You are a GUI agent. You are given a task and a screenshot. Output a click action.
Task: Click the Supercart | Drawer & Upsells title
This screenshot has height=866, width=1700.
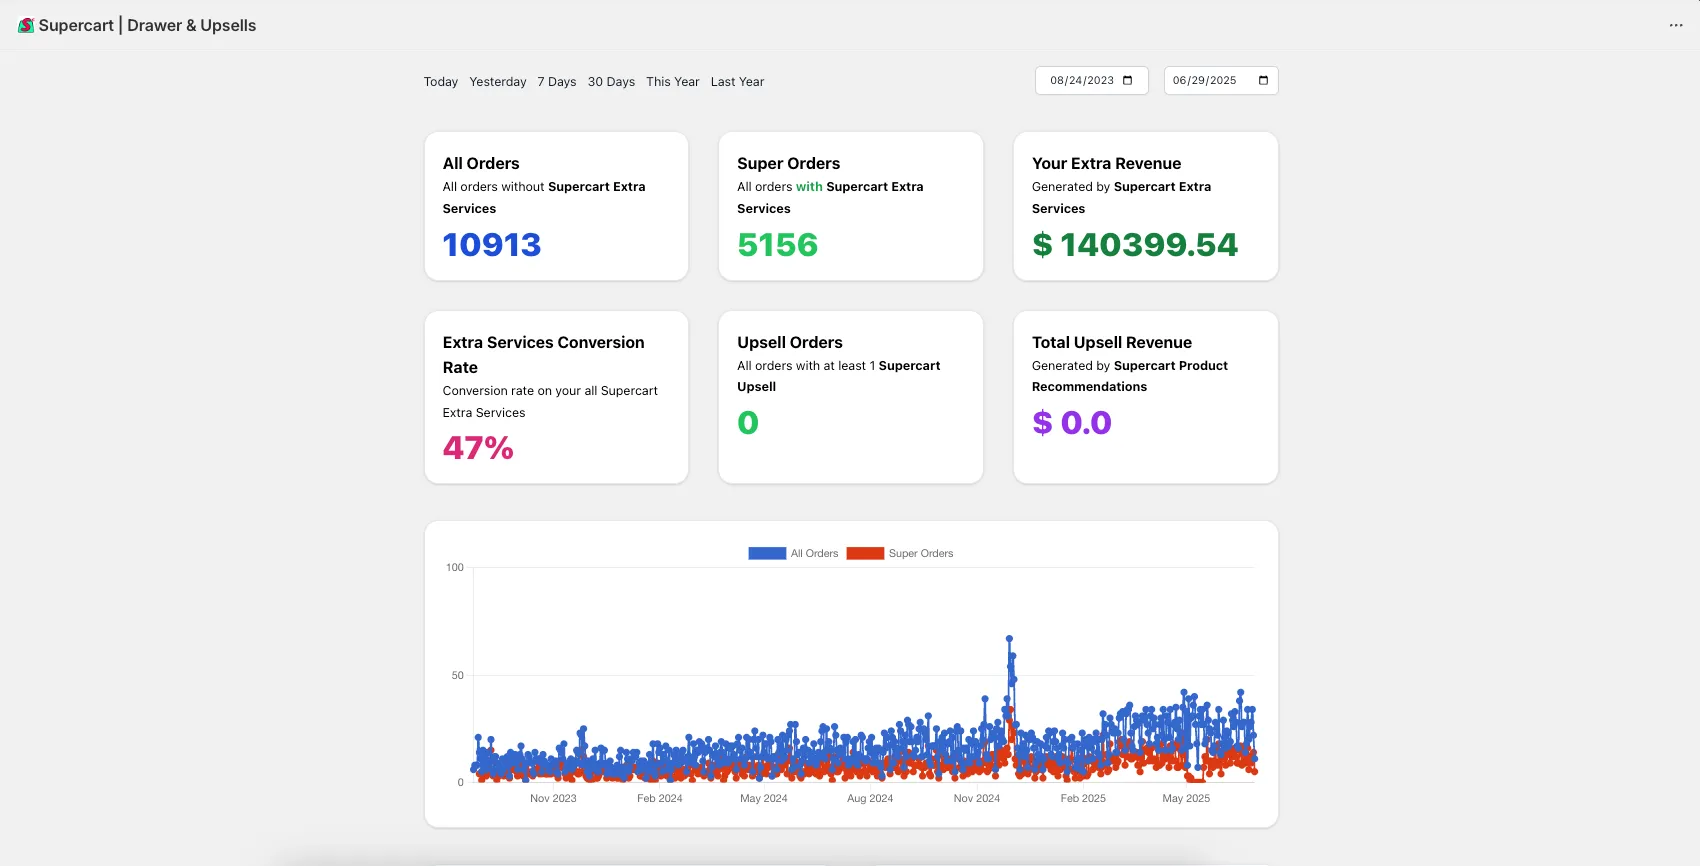click(147, 25)
